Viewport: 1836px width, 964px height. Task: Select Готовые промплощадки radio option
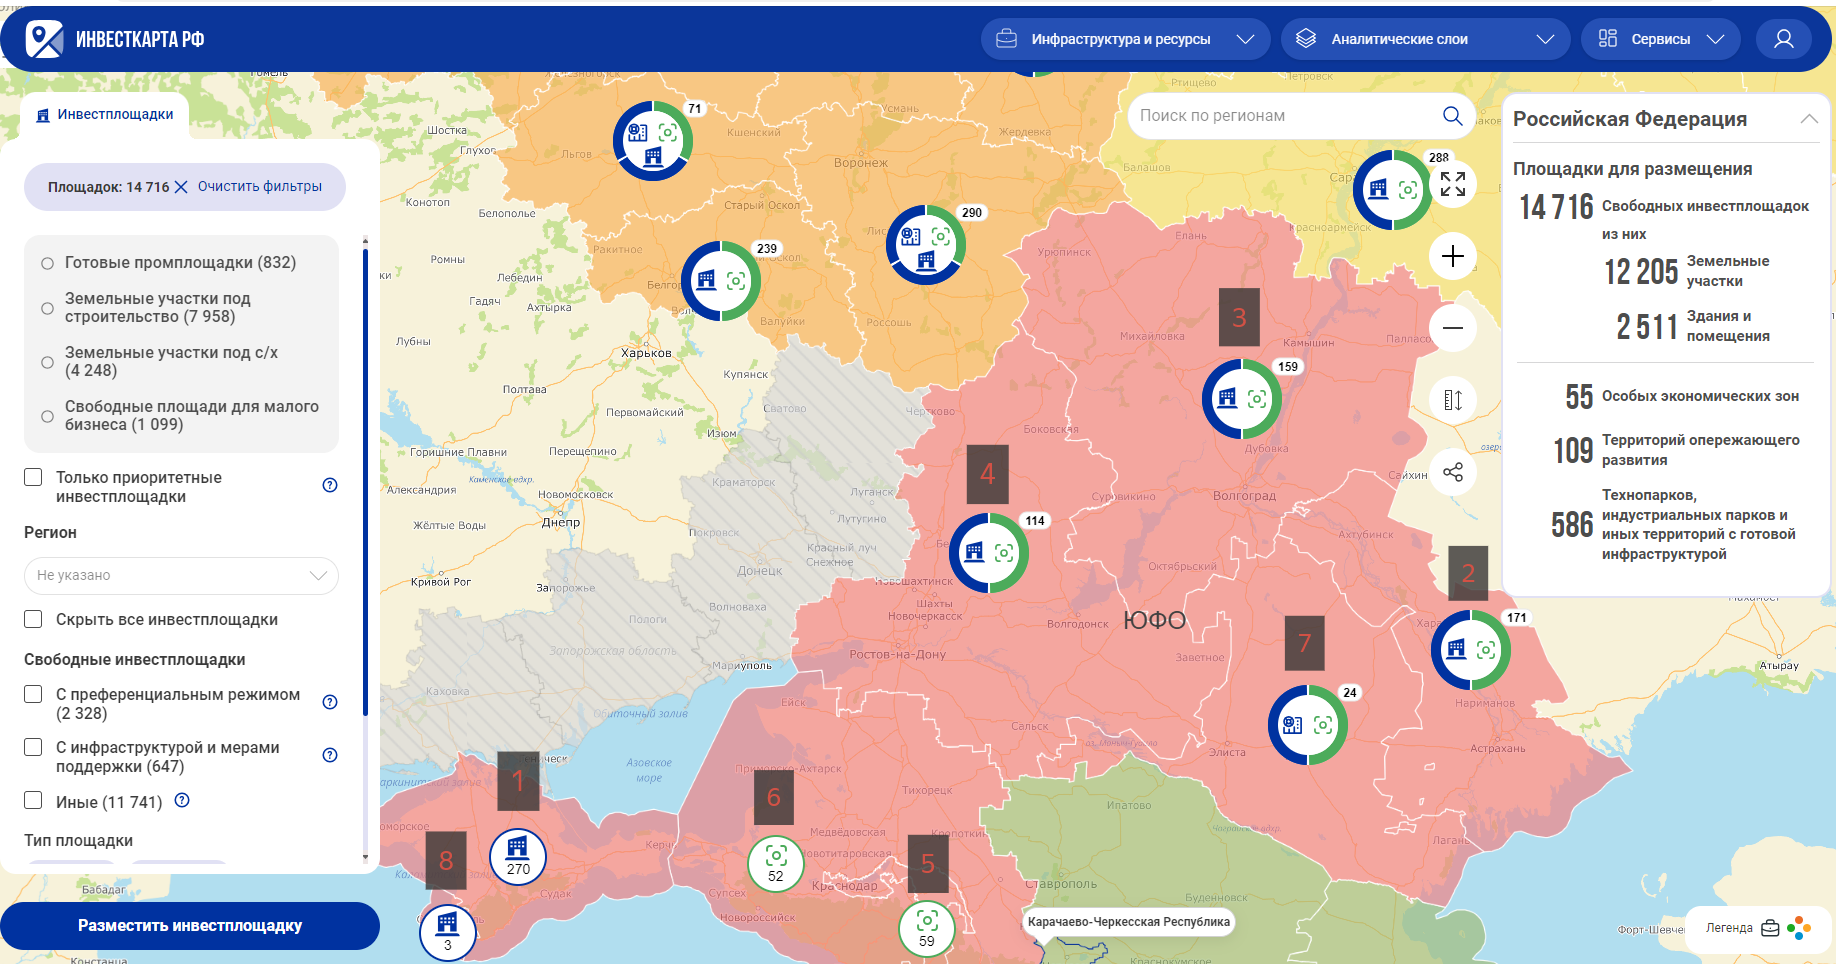pyautogui.click(x=47, y=263)
